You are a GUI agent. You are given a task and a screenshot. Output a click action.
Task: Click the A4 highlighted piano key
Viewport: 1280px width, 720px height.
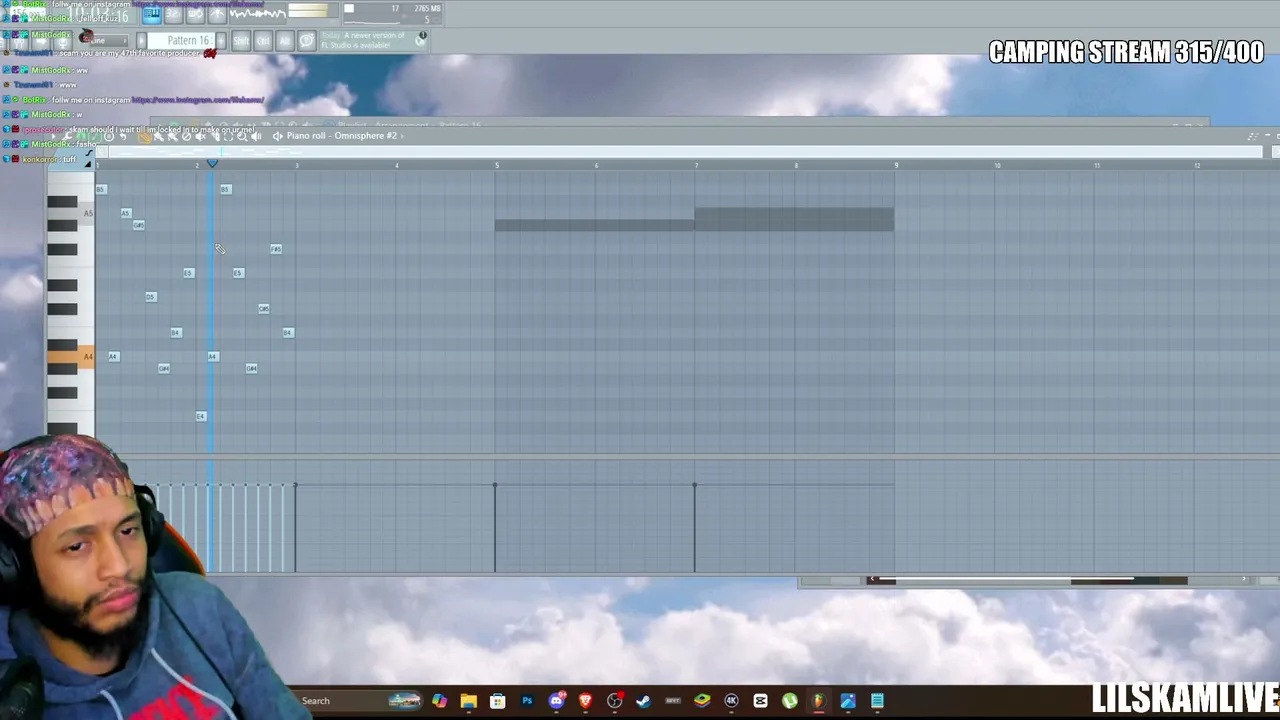[71, 357]
